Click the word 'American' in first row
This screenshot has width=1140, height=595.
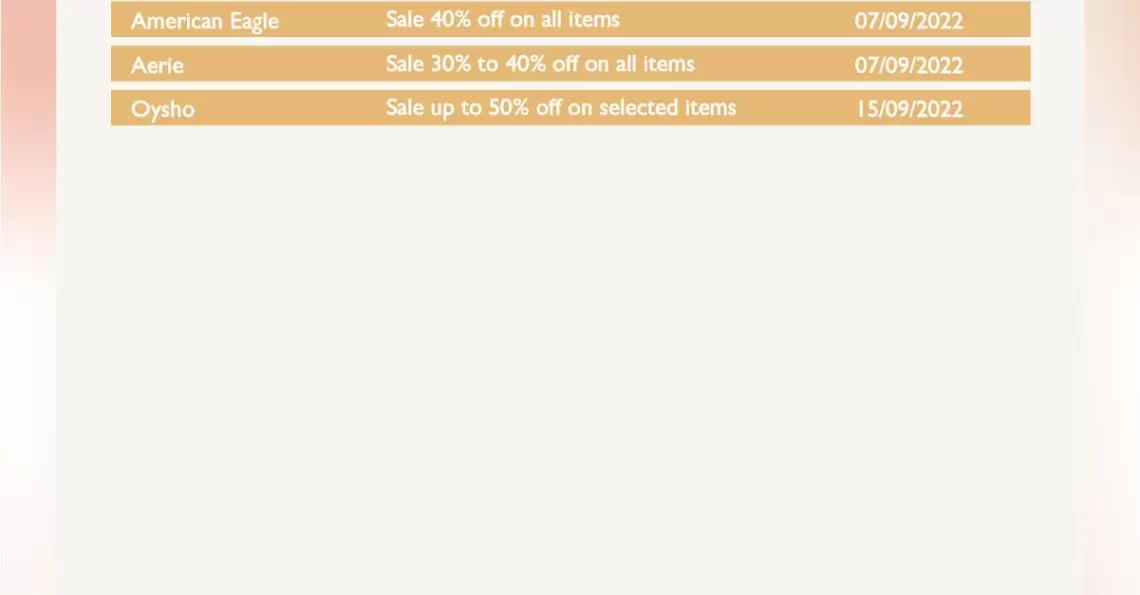(177, 21)
